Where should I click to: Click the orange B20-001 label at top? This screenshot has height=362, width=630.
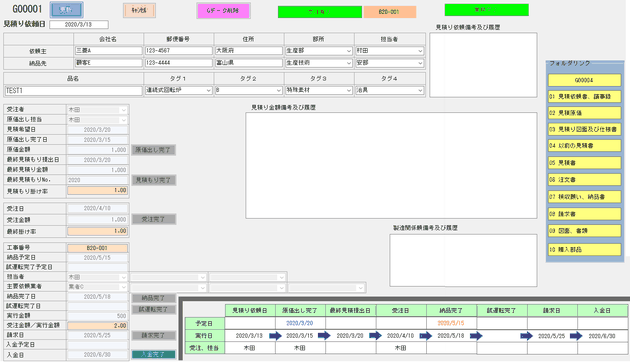(x=390, y=12)
